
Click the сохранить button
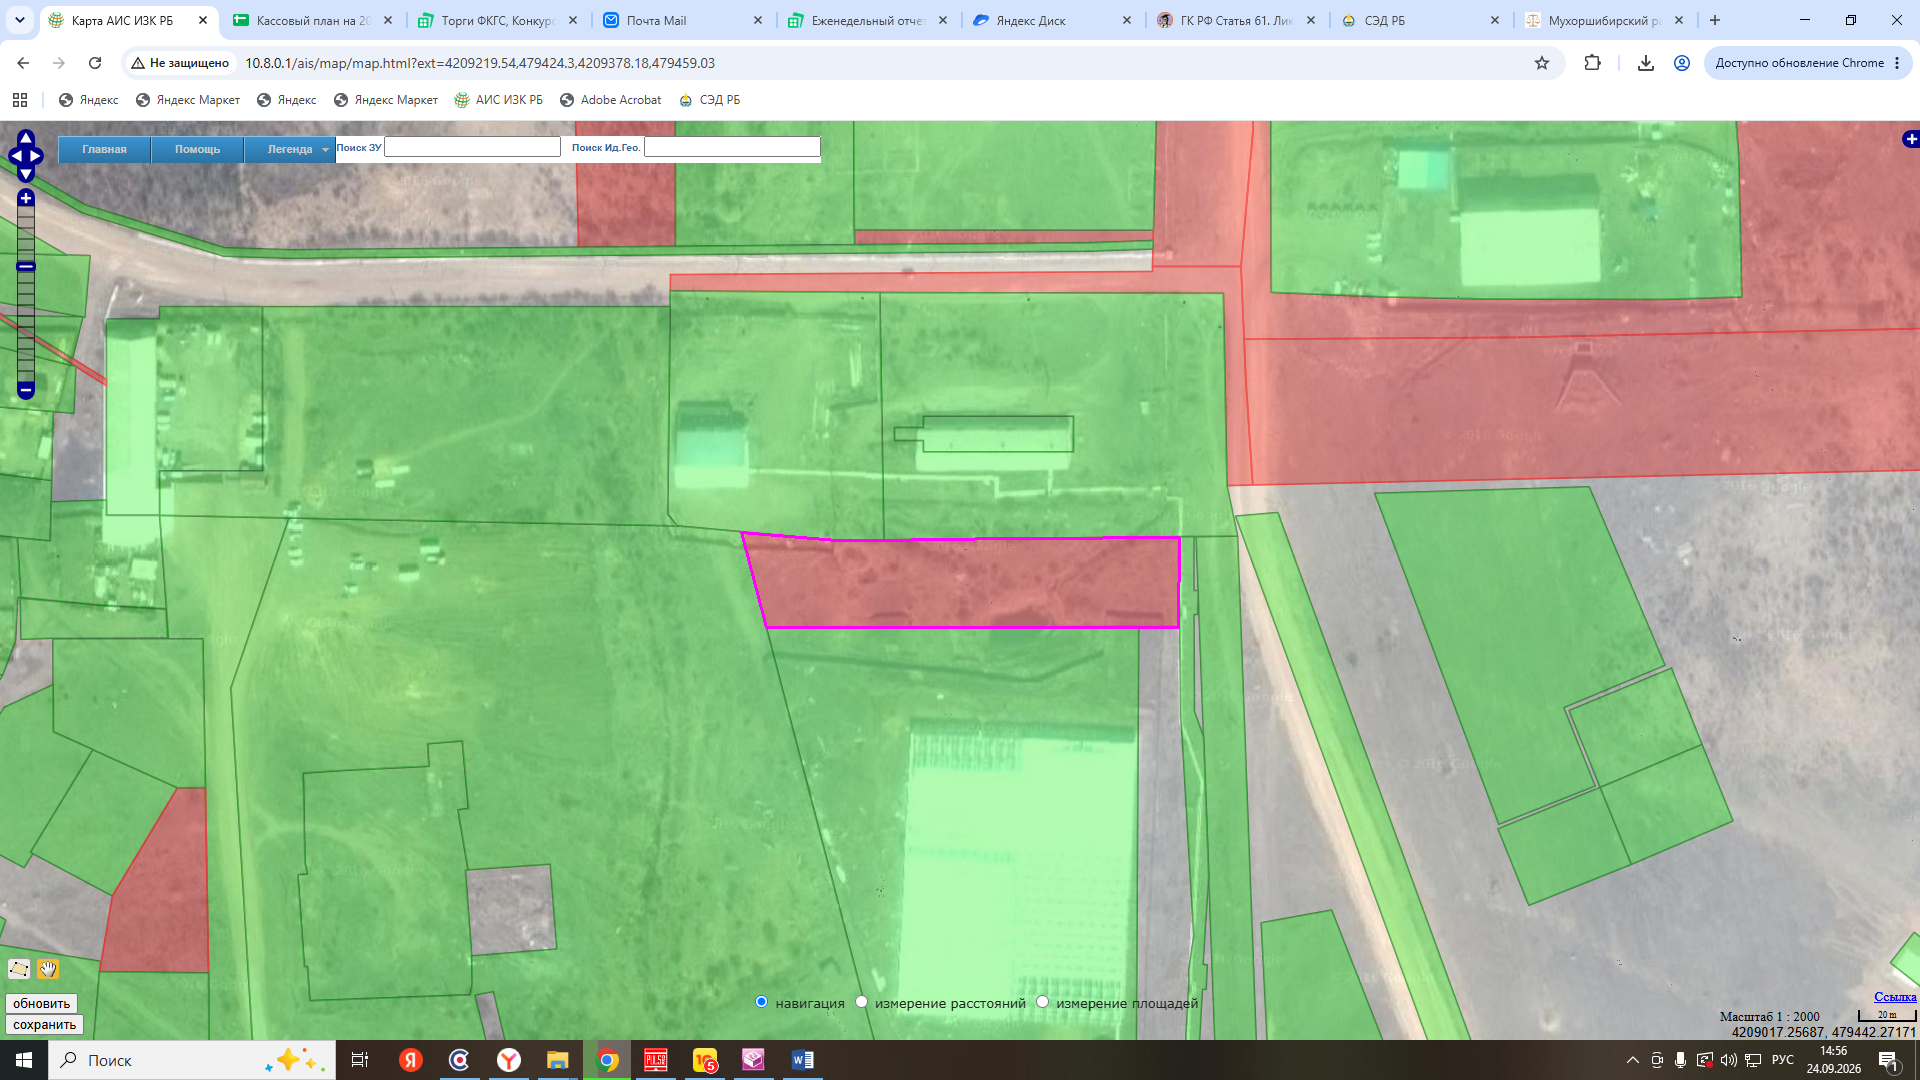(x=44, y=1024)
